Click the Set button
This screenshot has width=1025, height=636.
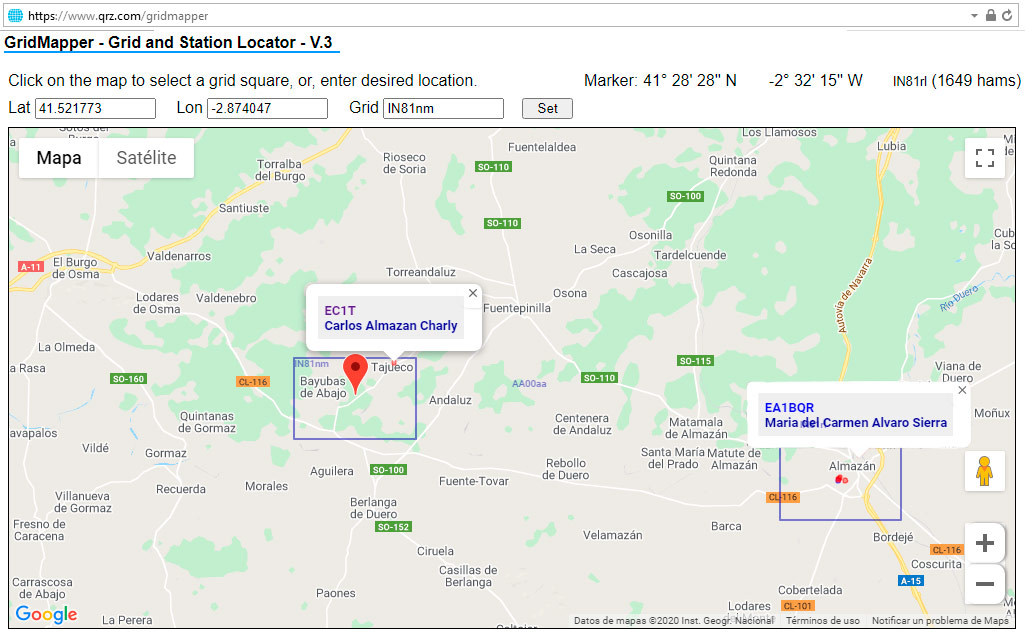[547, 109]
